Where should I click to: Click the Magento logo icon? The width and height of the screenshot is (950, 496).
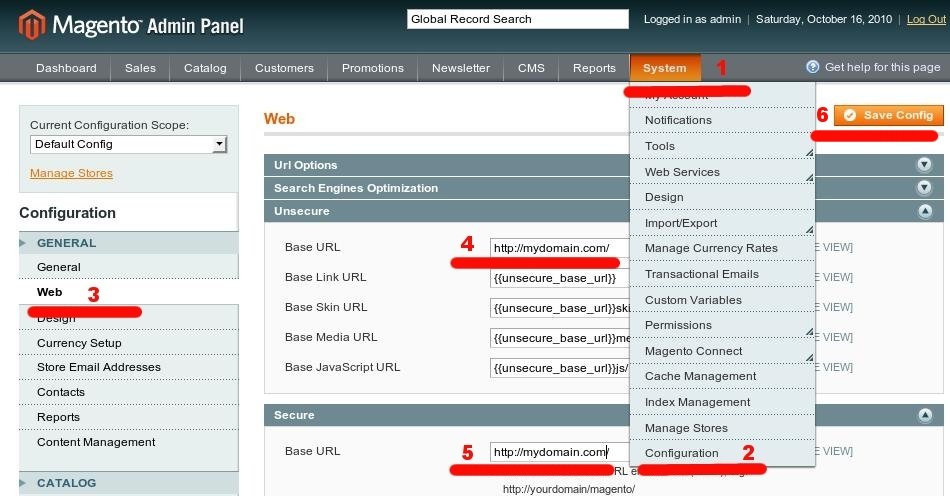[x=32, y=25]
